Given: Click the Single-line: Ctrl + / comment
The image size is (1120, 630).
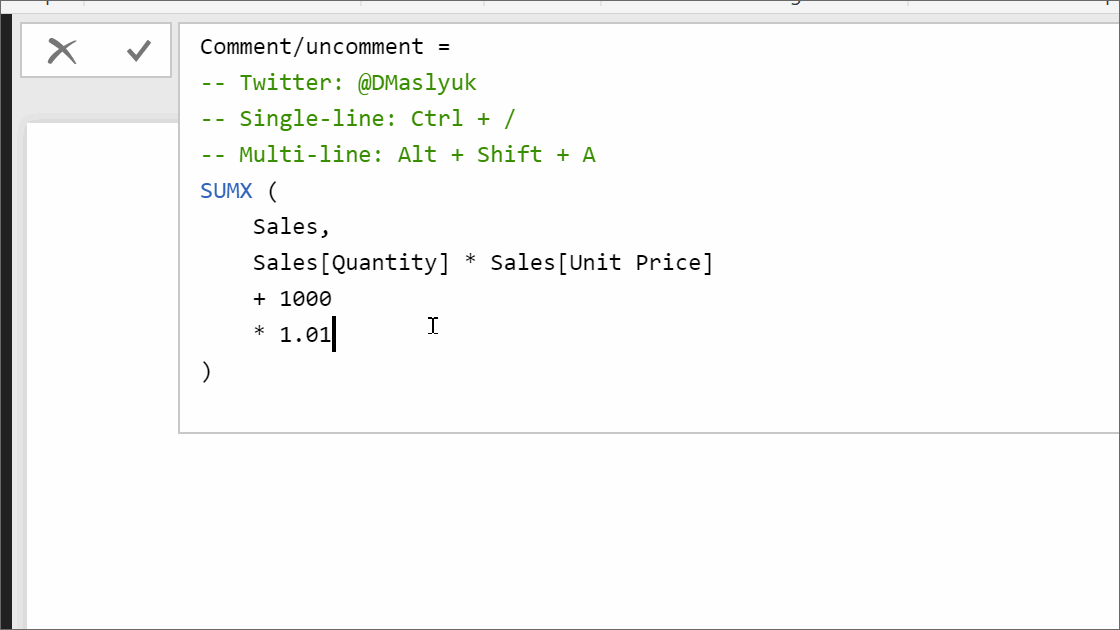Looking at the screenshot, I should 357,118.
